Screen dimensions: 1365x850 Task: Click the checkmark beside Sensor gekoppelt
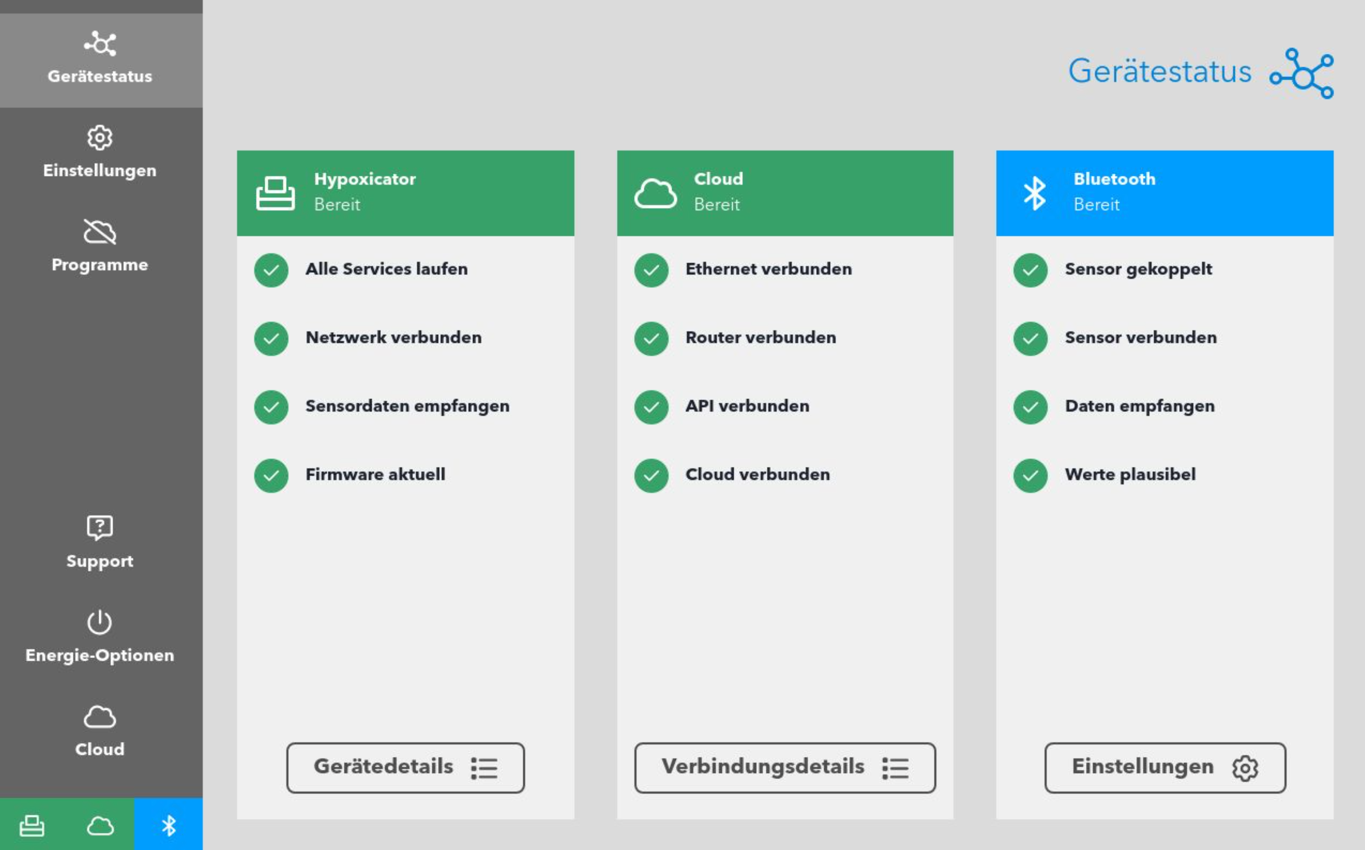(1030, 270)
